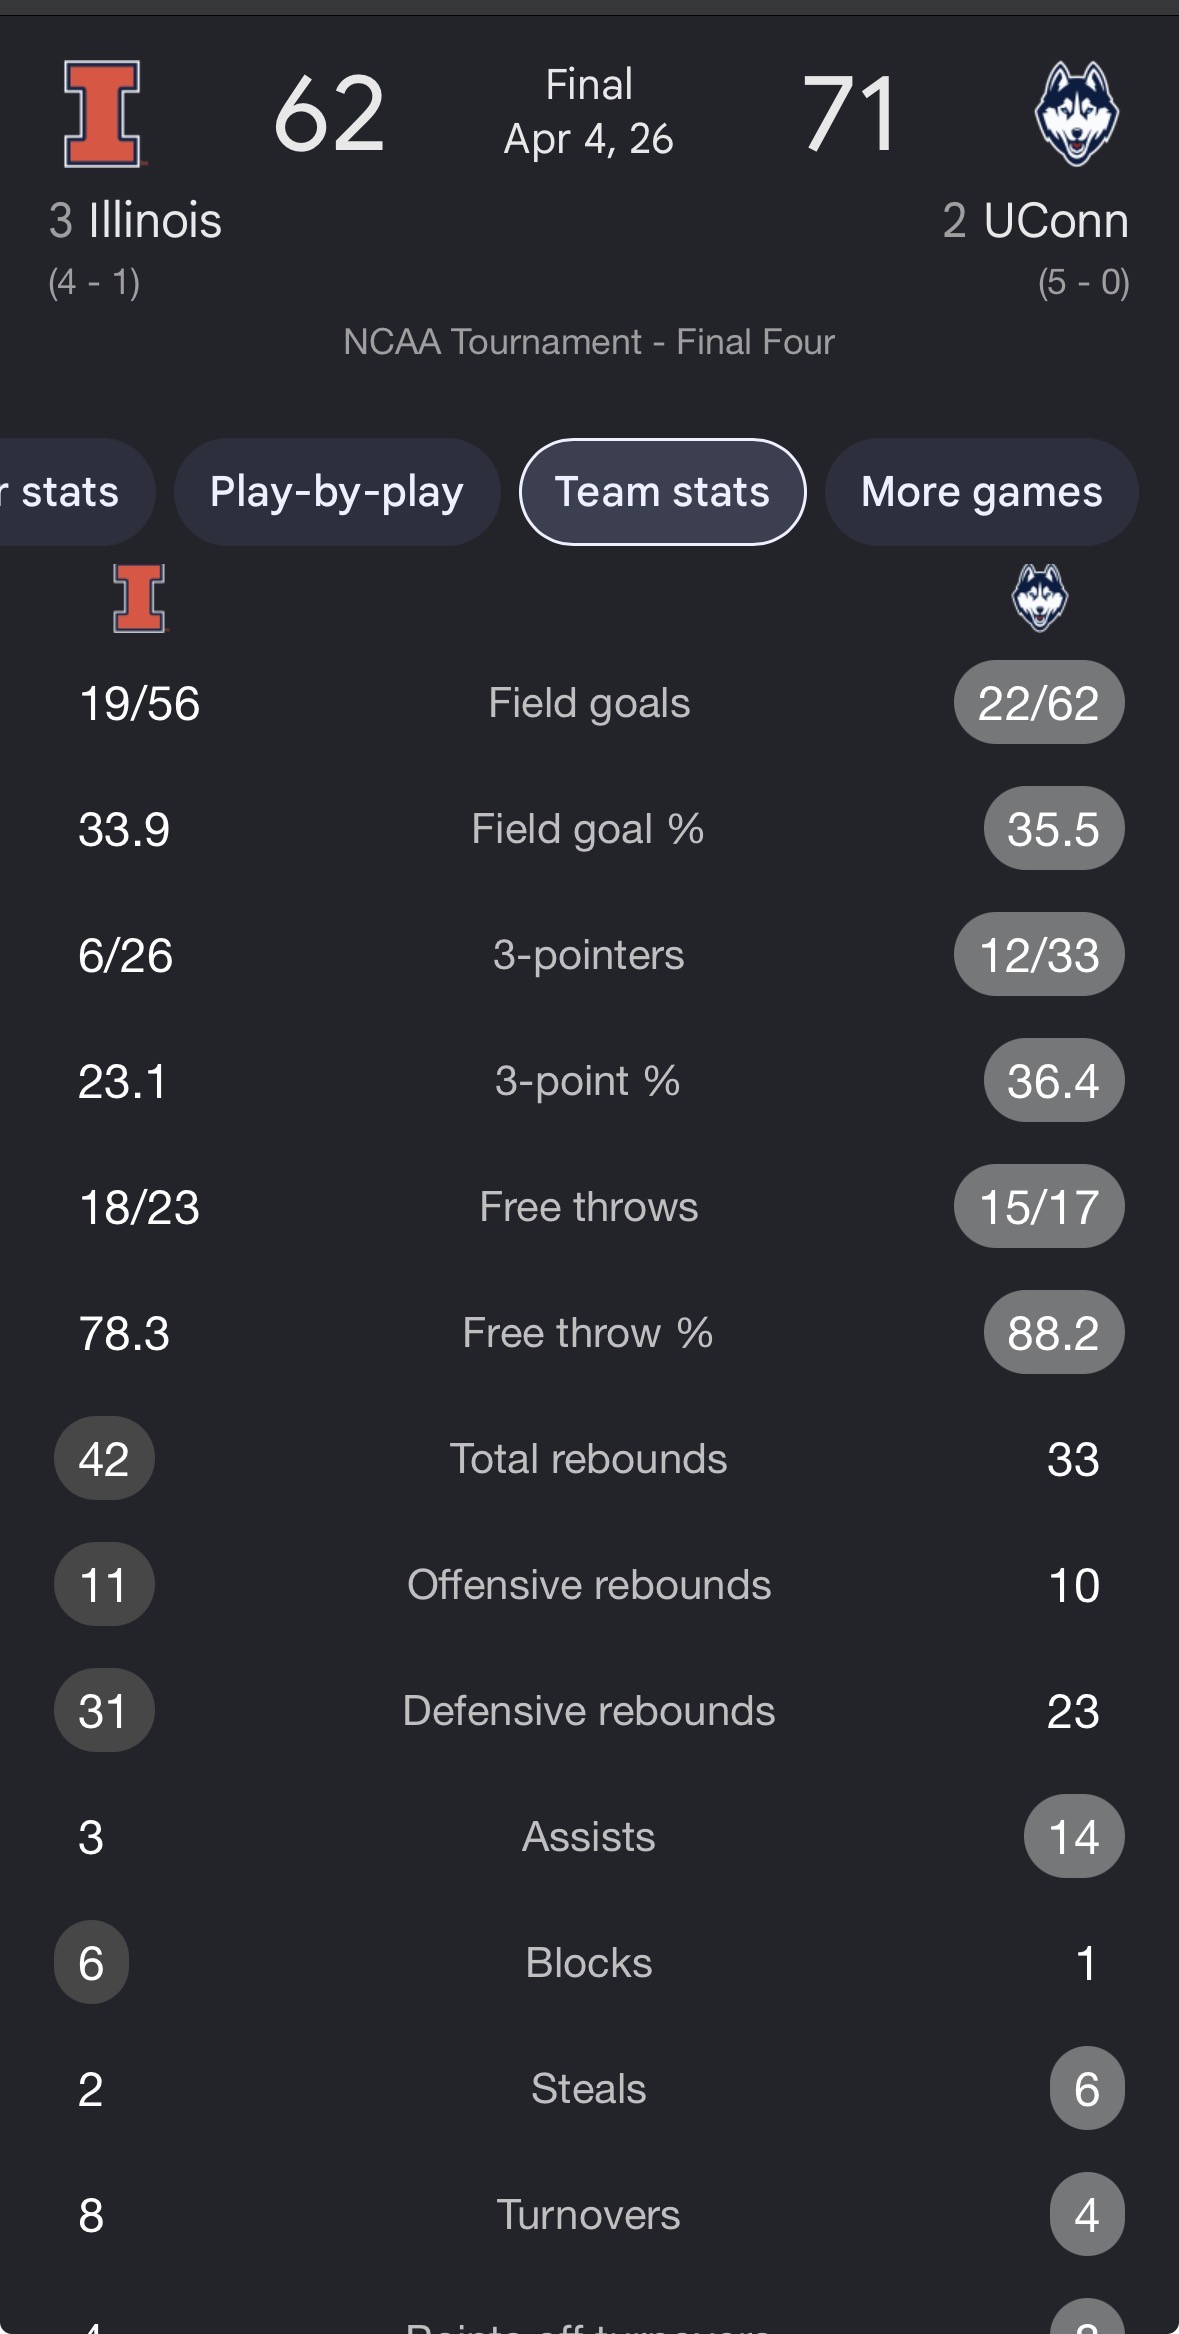The image size is (1179, 2334).
Task: Select the 12/33 three-pointers badge
Action: pyautogui.click(x=1039, y=955)
